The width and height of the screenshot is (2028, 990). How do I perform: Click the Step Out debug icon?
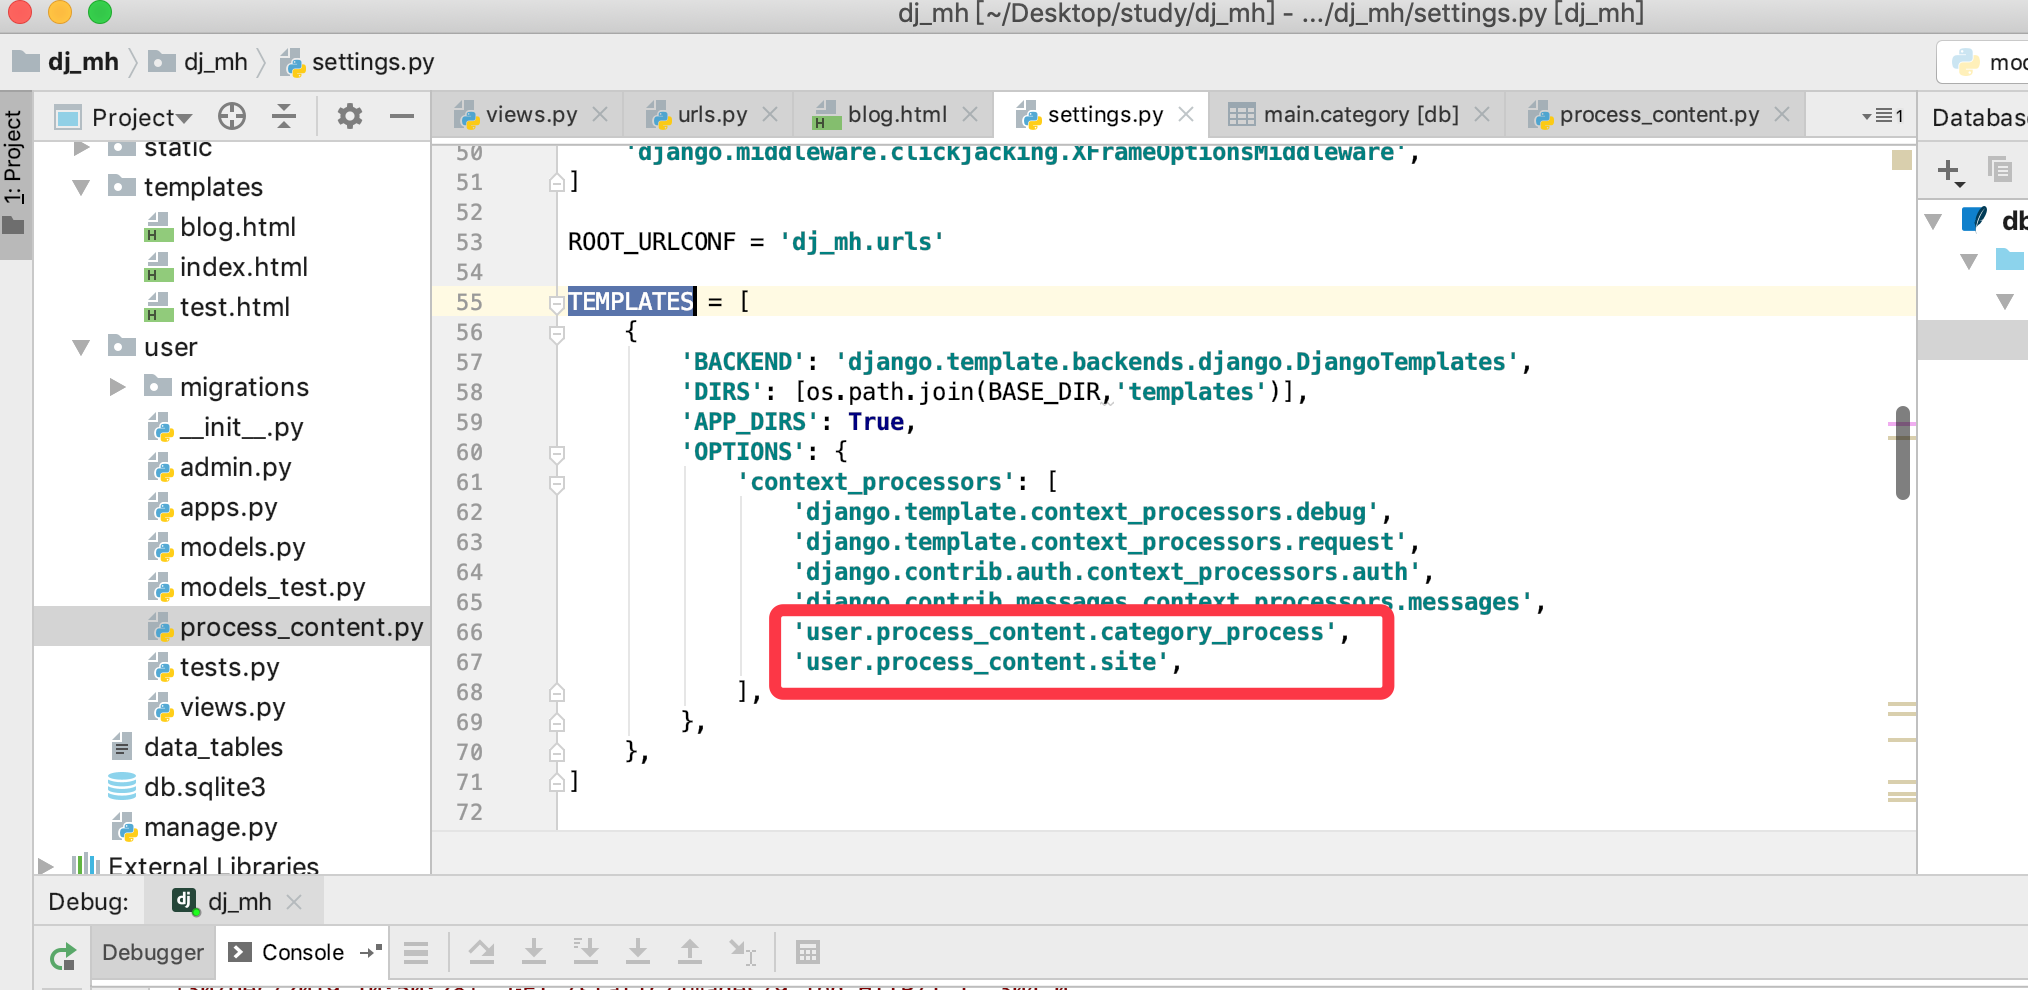(690, 952)
